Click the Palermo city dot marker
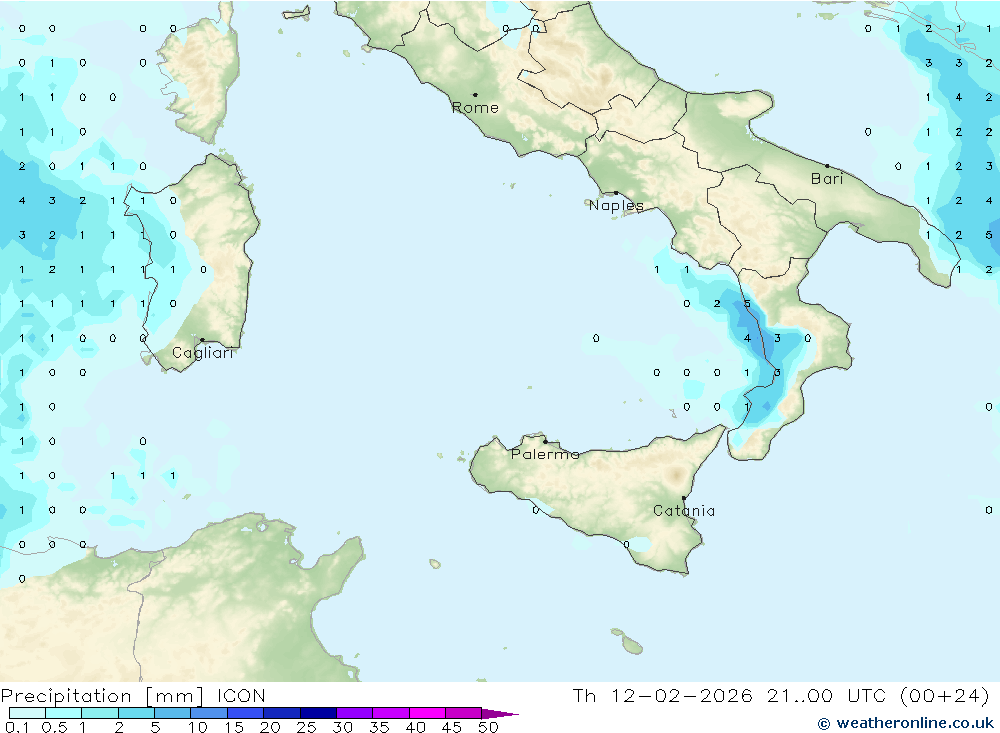The width and height of the screenshot is (1000, 733). point(545,441)
